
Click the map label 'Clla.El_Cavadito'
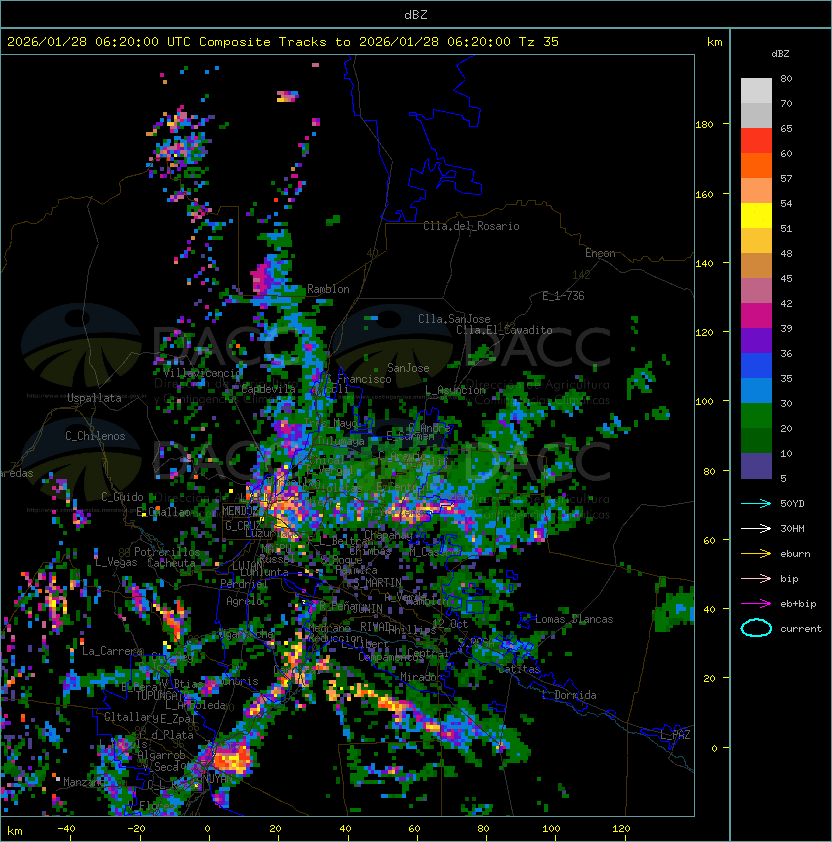click(504, 330)
